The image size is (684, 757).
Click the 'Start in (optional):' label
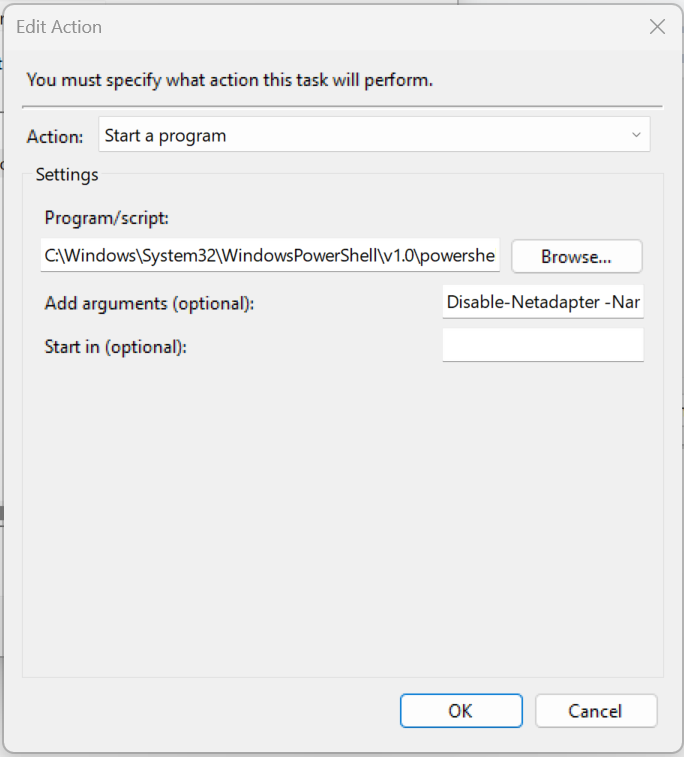115,347
